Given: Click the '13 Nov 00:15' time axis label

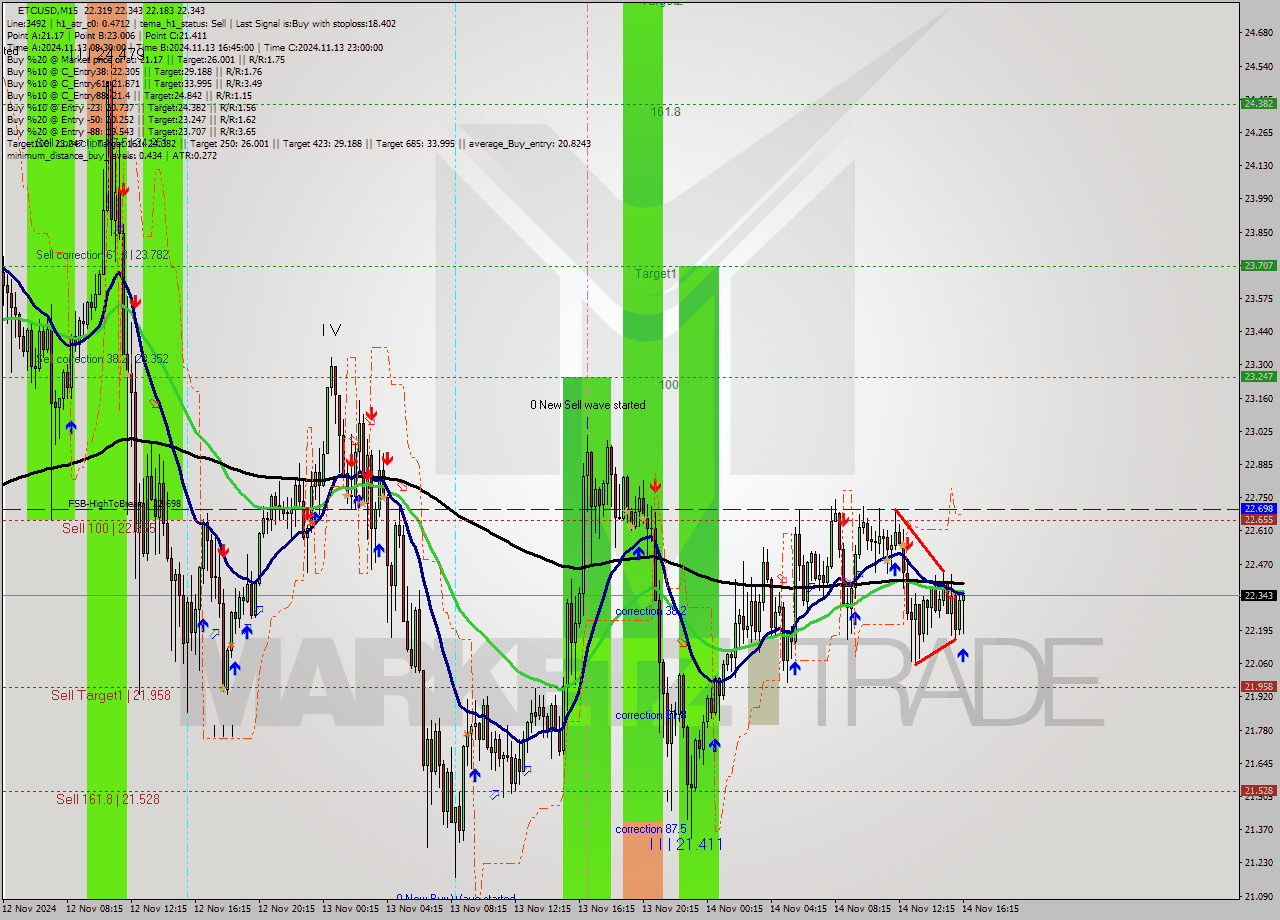Looking at the screenshot, I should click(350, 909).
